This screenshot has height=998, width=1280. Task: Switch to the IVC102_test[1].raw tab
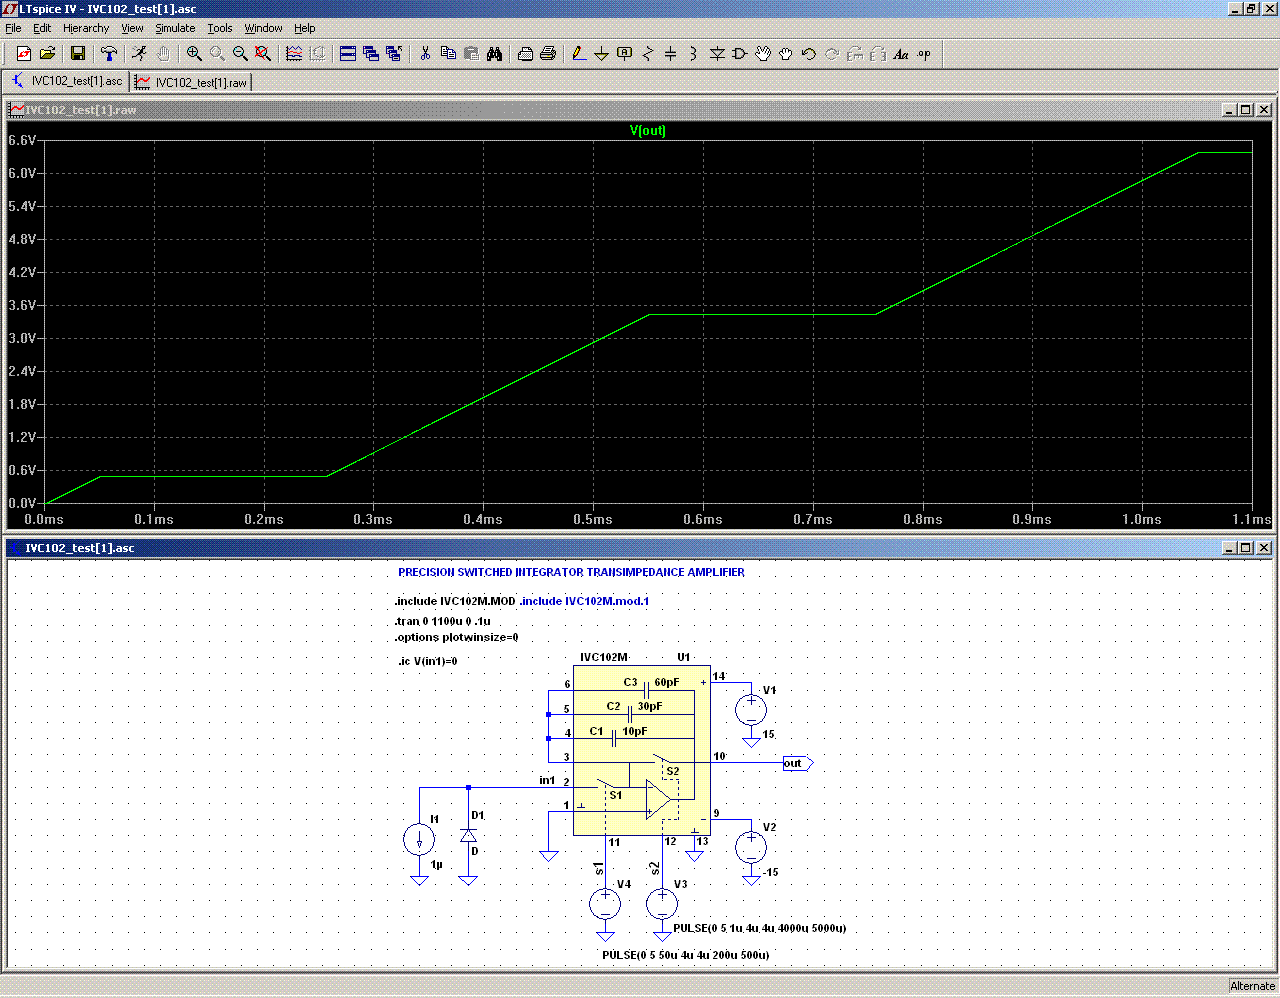click(192, 82)
